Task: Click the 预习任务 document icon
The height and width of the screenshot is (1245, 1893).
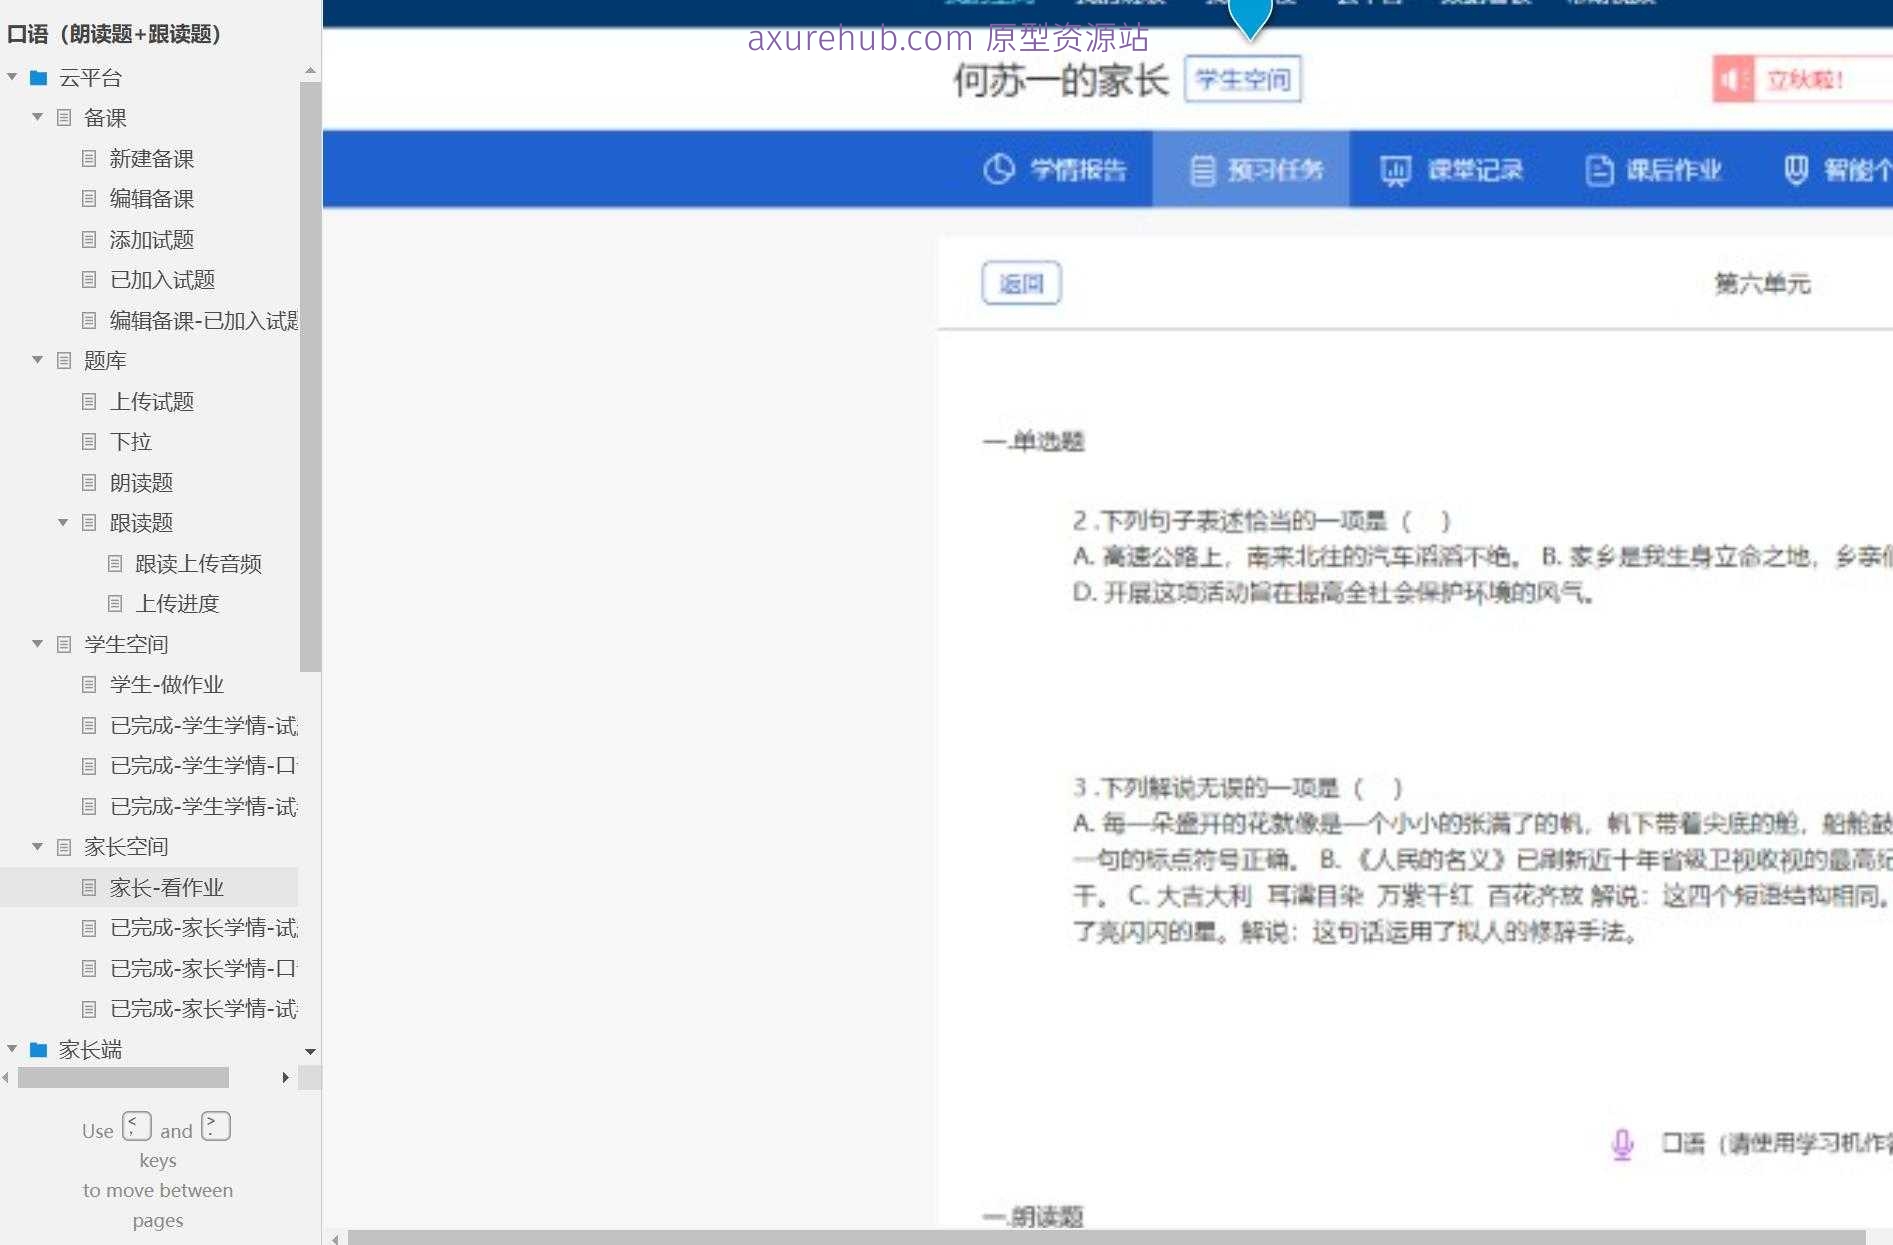Action: (1203, 170)
